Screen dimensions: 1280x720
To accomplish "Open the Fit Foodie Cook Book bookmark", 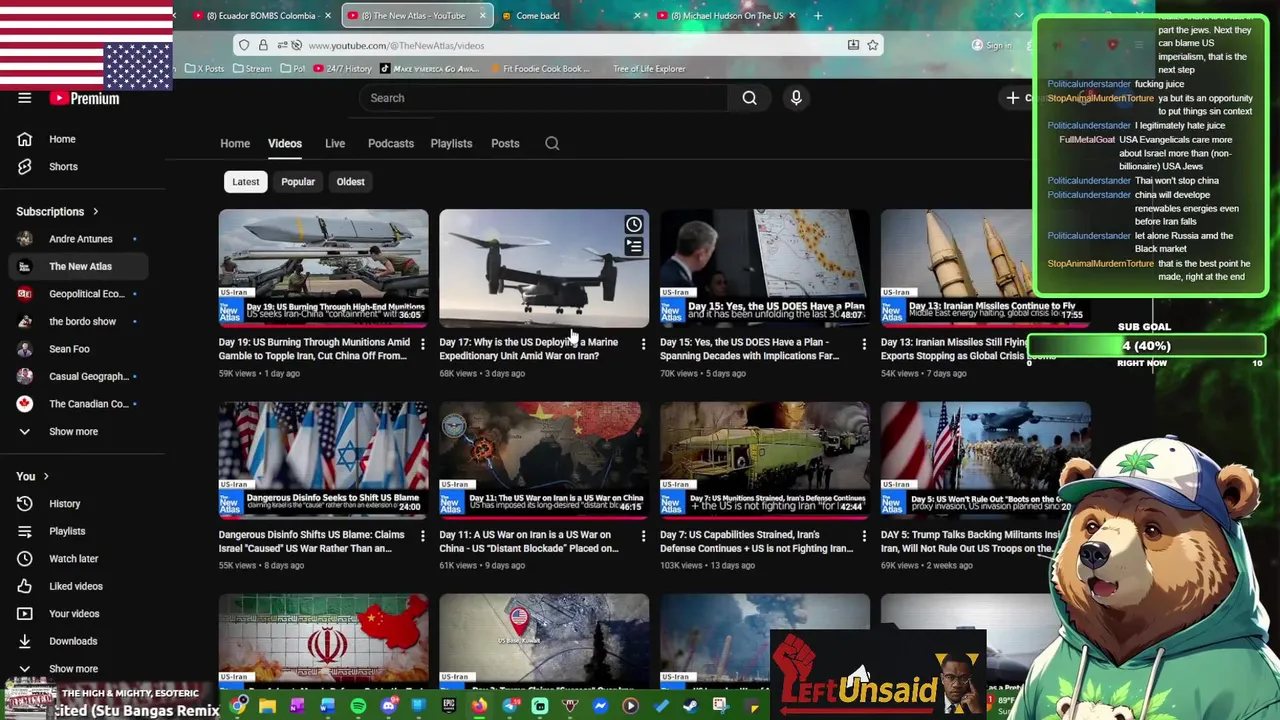I will coord(540,69).
